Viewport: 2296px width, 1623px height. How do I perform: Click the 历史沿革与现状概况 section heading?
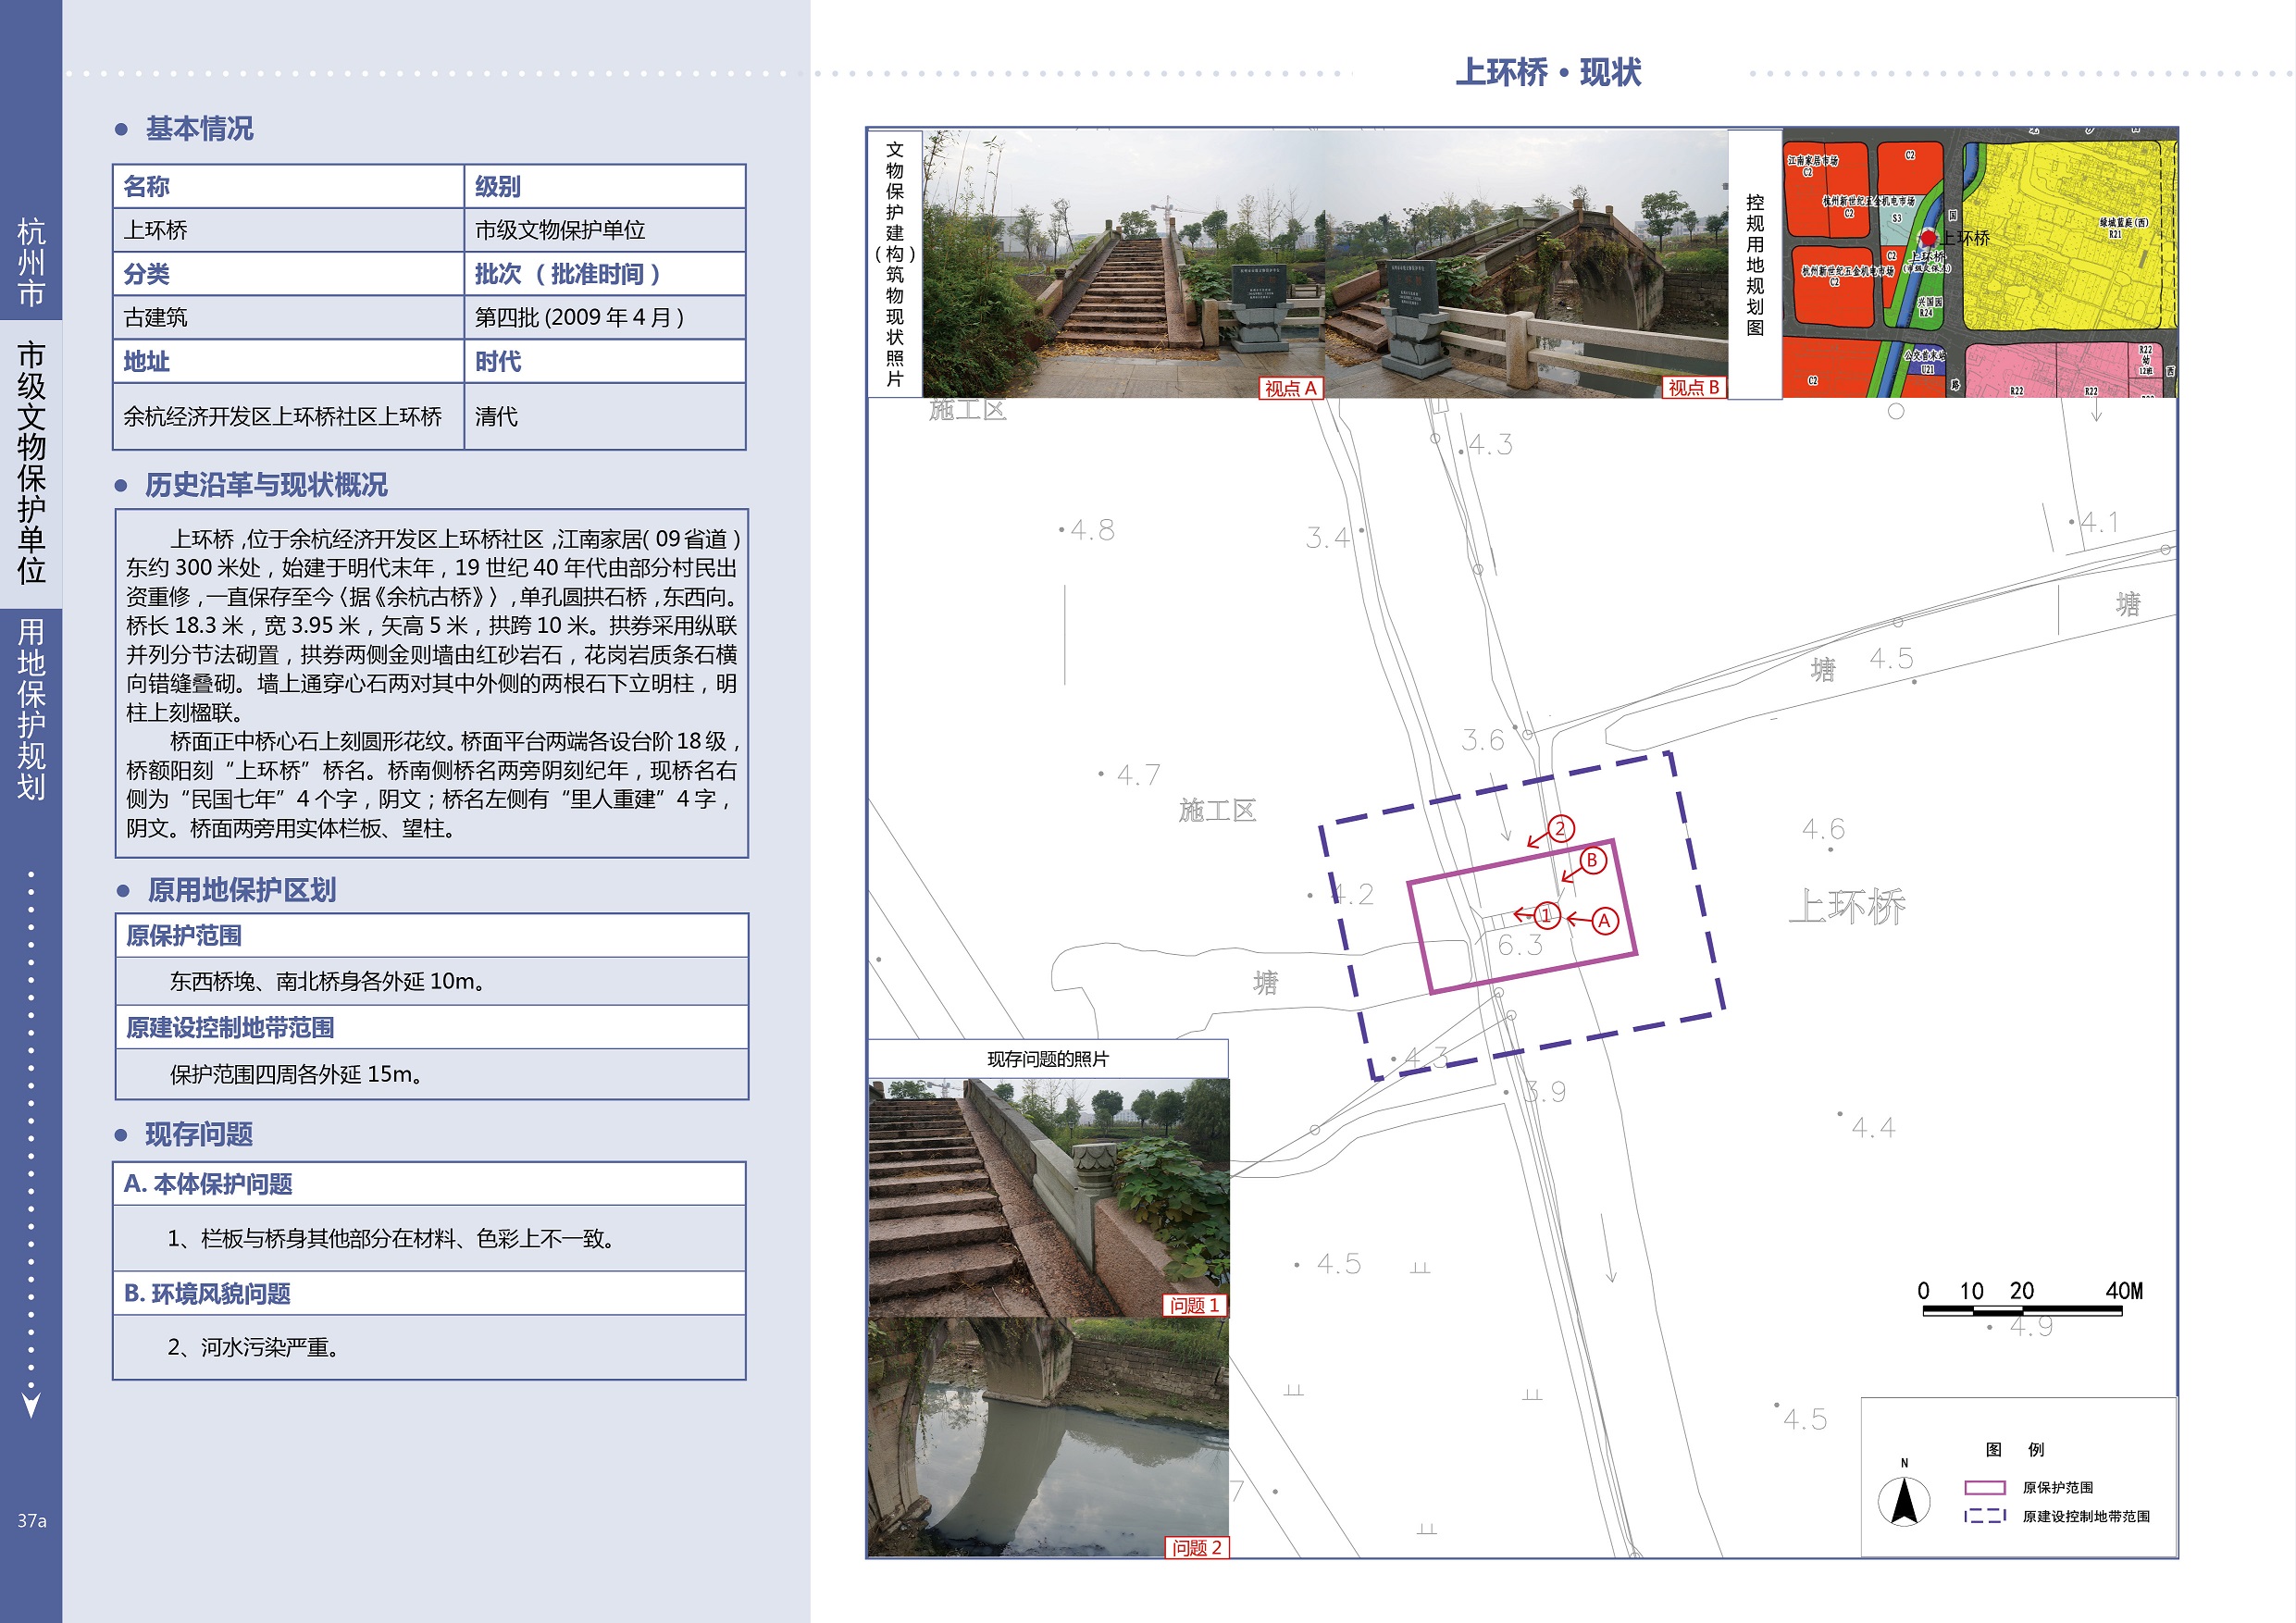tap(266, 485)
